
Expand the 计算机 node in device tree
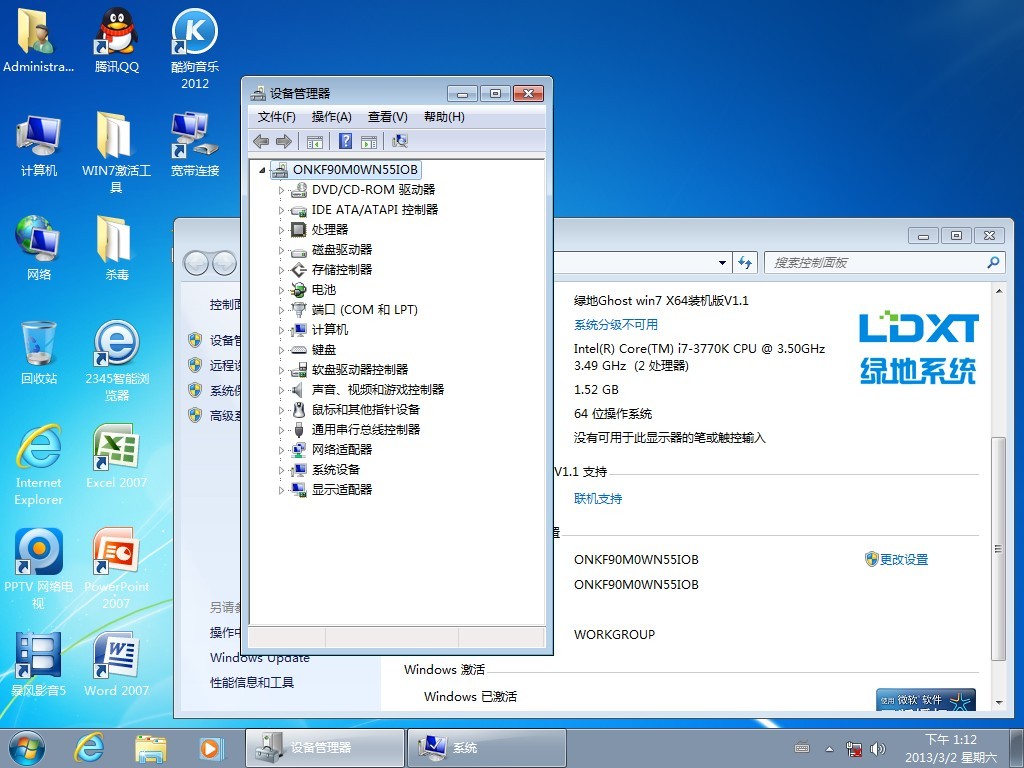281,330
